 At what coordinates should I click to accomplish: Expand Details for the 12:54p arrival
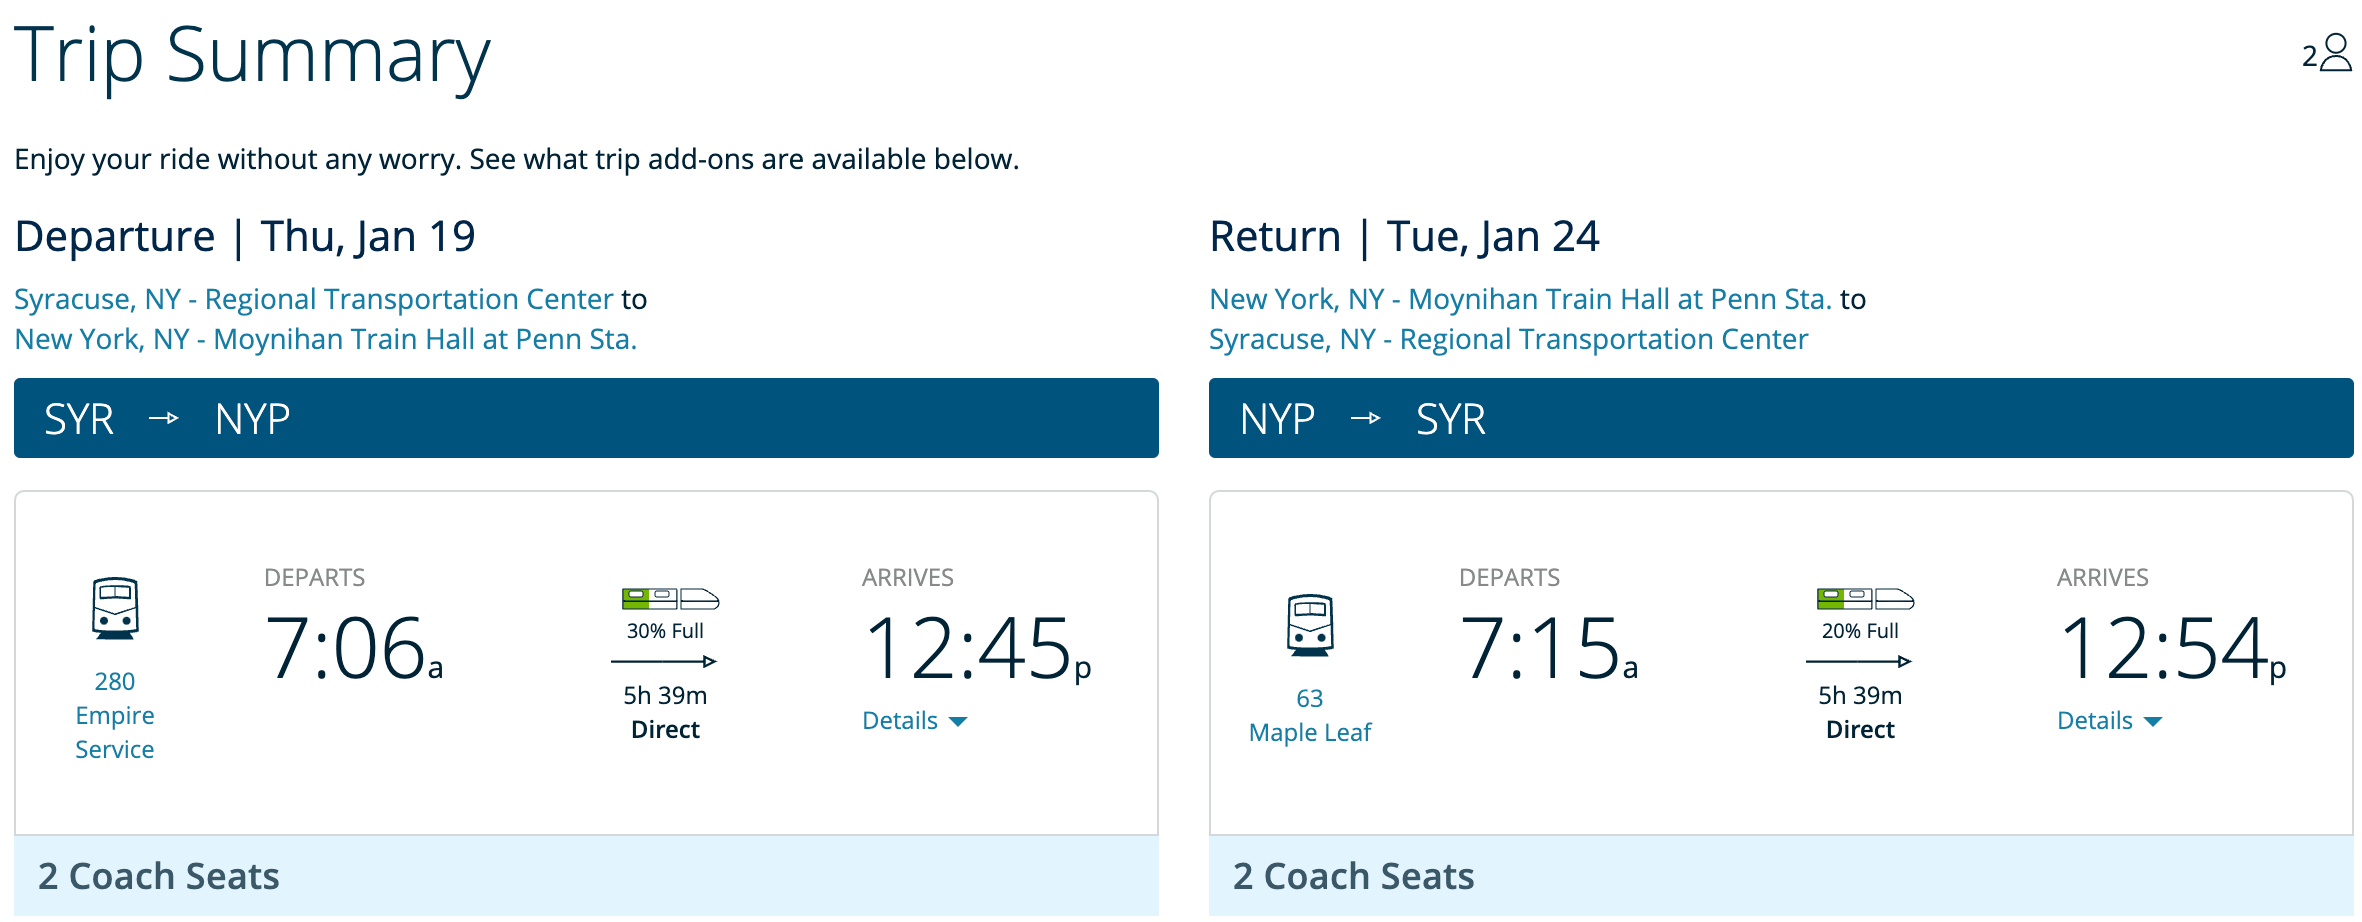(x=2109, y=721)
